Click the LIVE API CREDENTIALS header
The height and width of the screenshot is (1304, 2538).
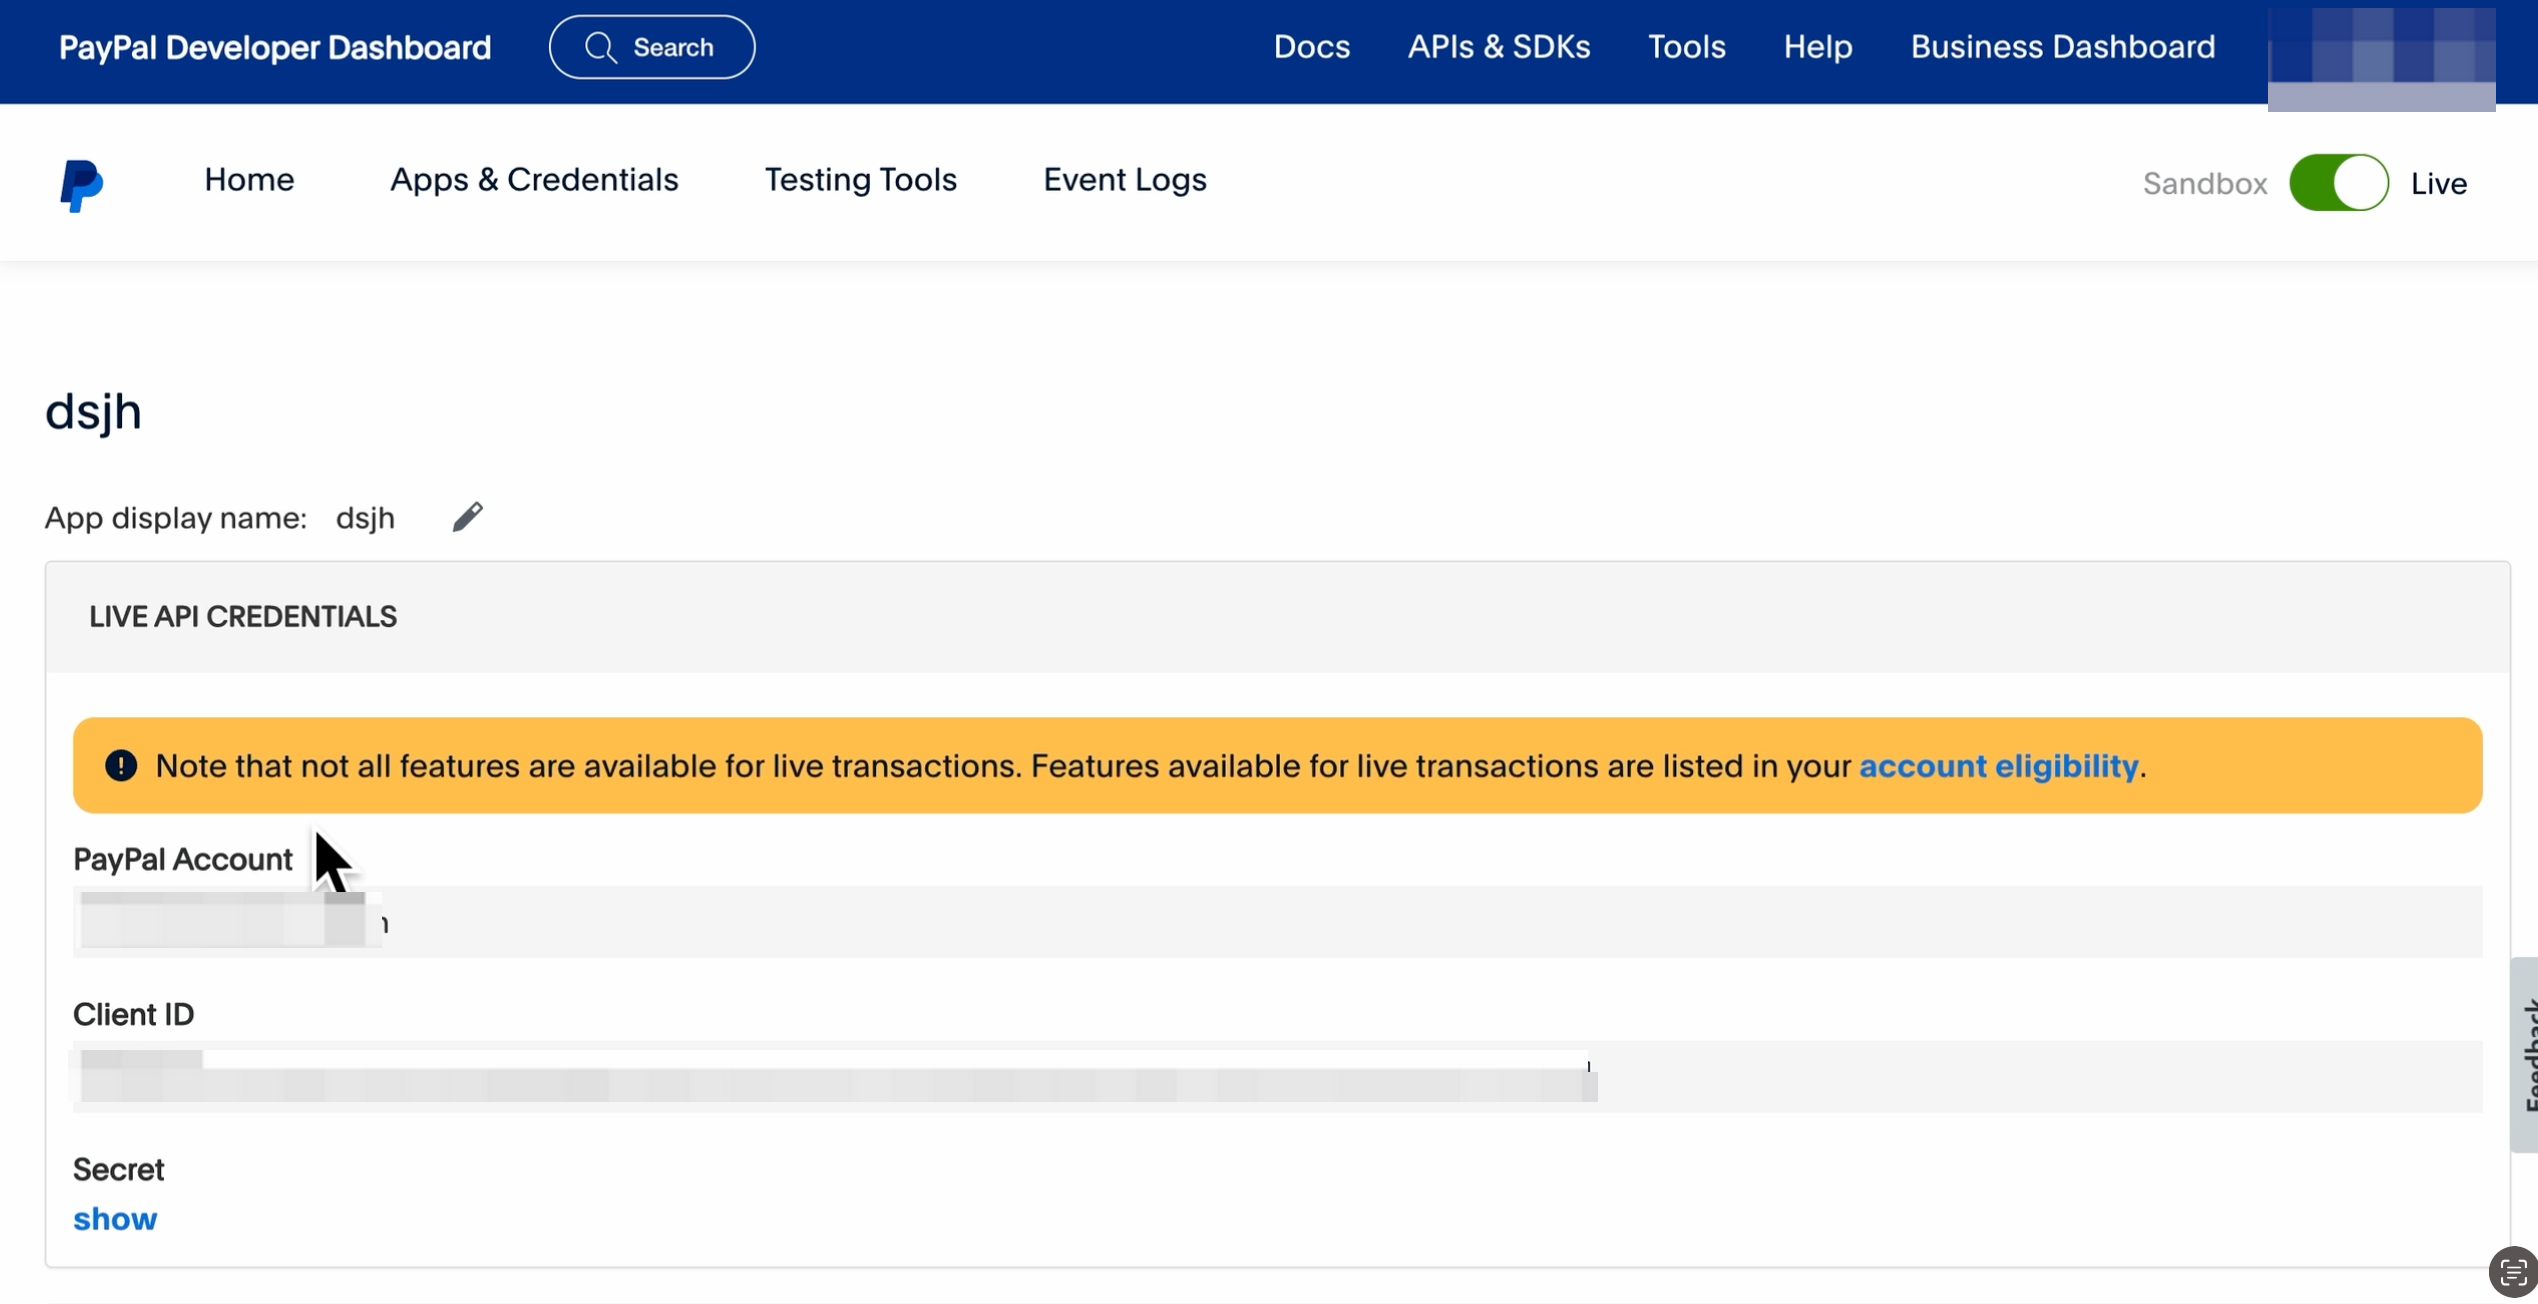click(x=243, y=617)
